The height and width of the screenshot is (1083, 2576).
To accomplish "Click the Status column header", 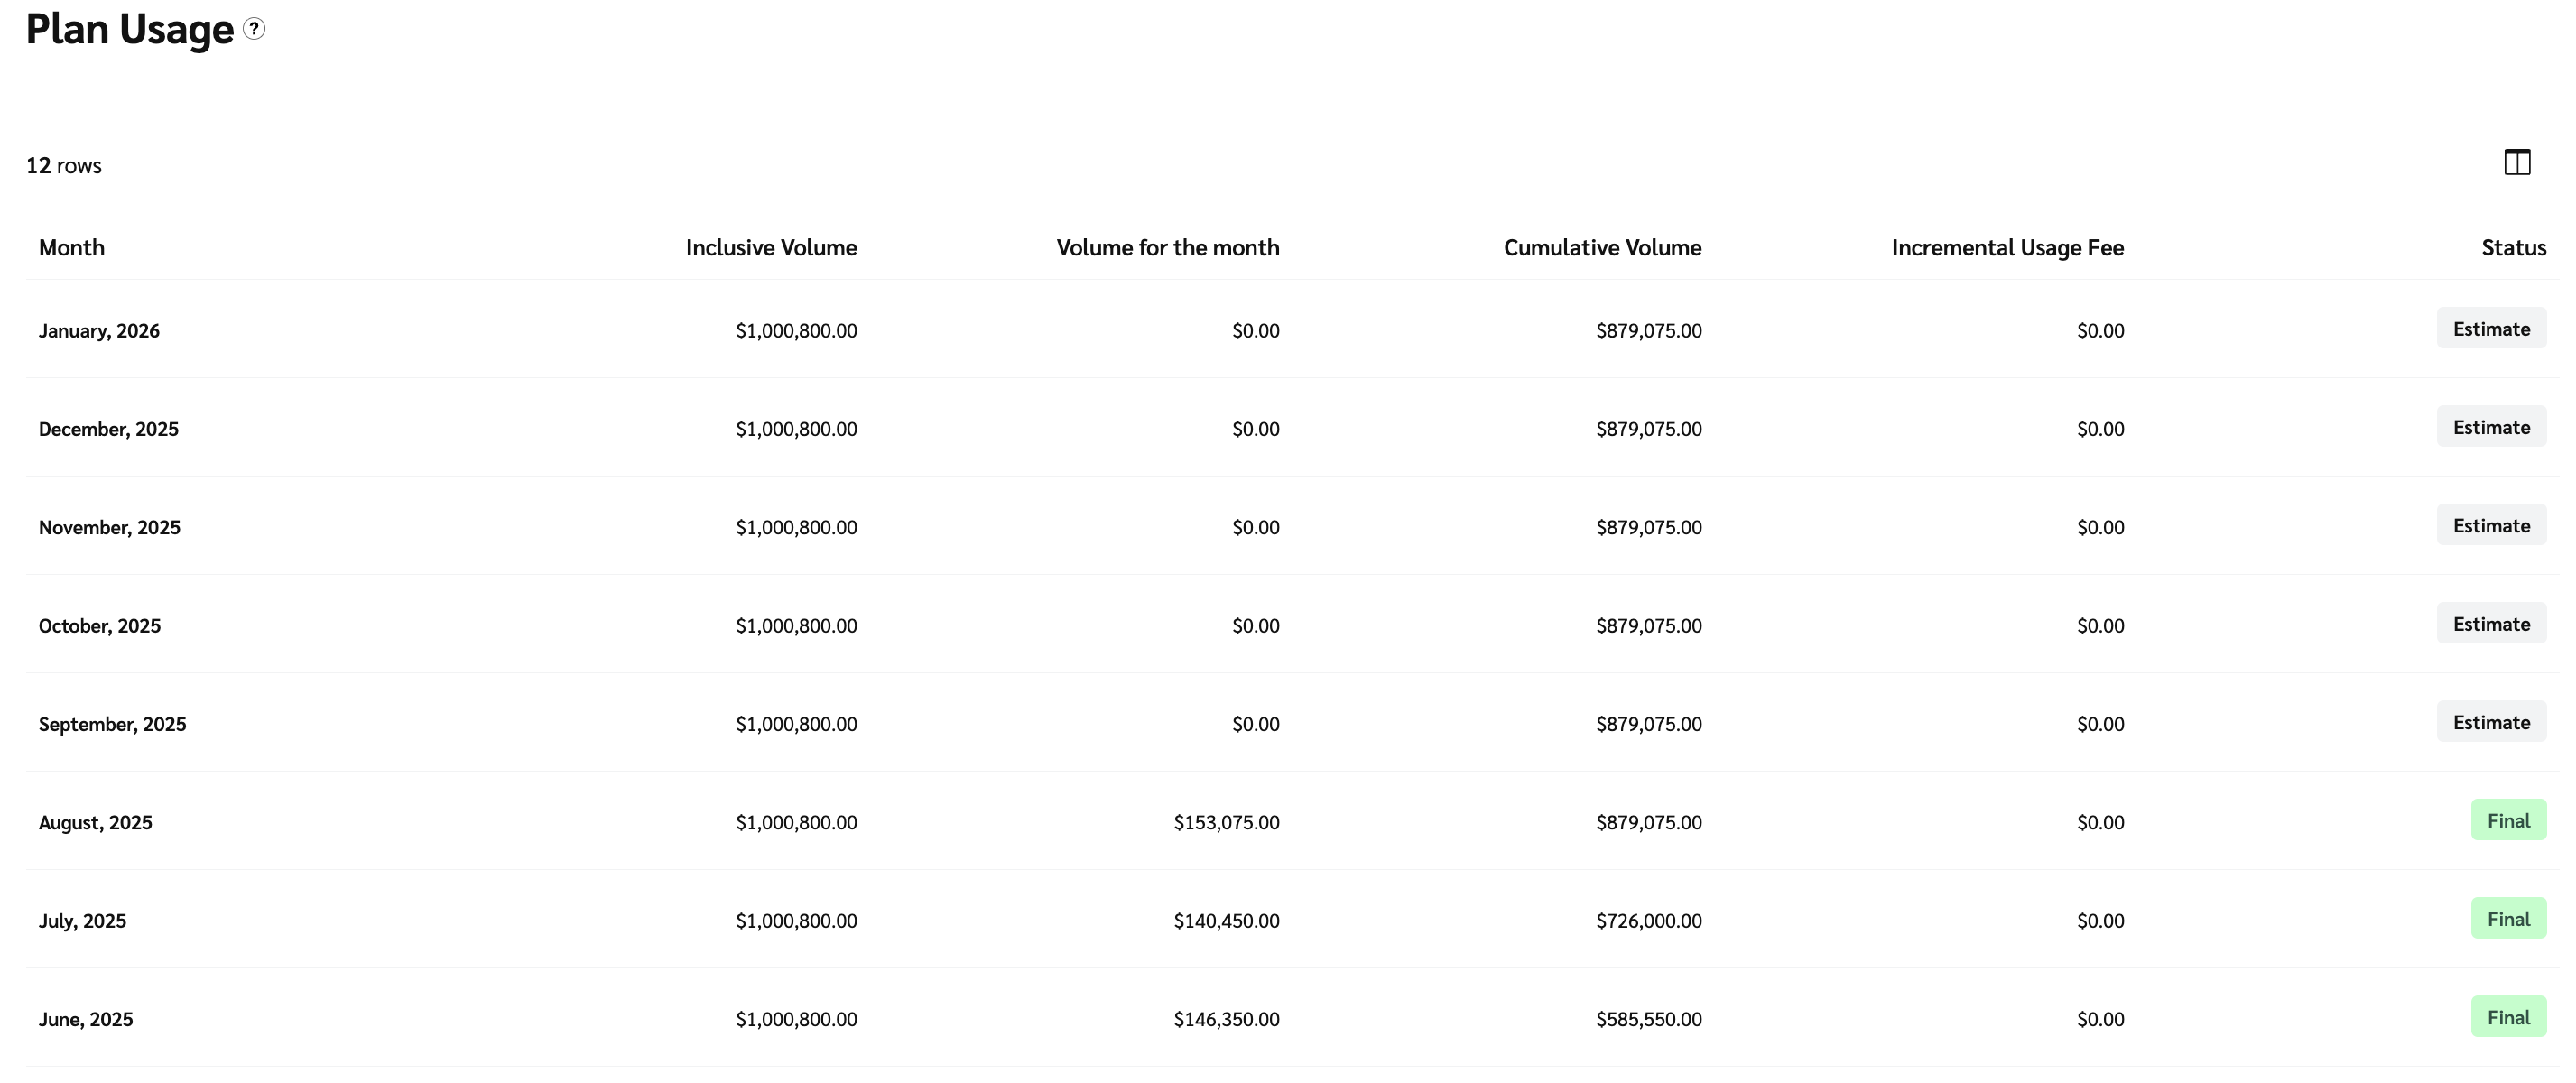I will point(2513,247).
